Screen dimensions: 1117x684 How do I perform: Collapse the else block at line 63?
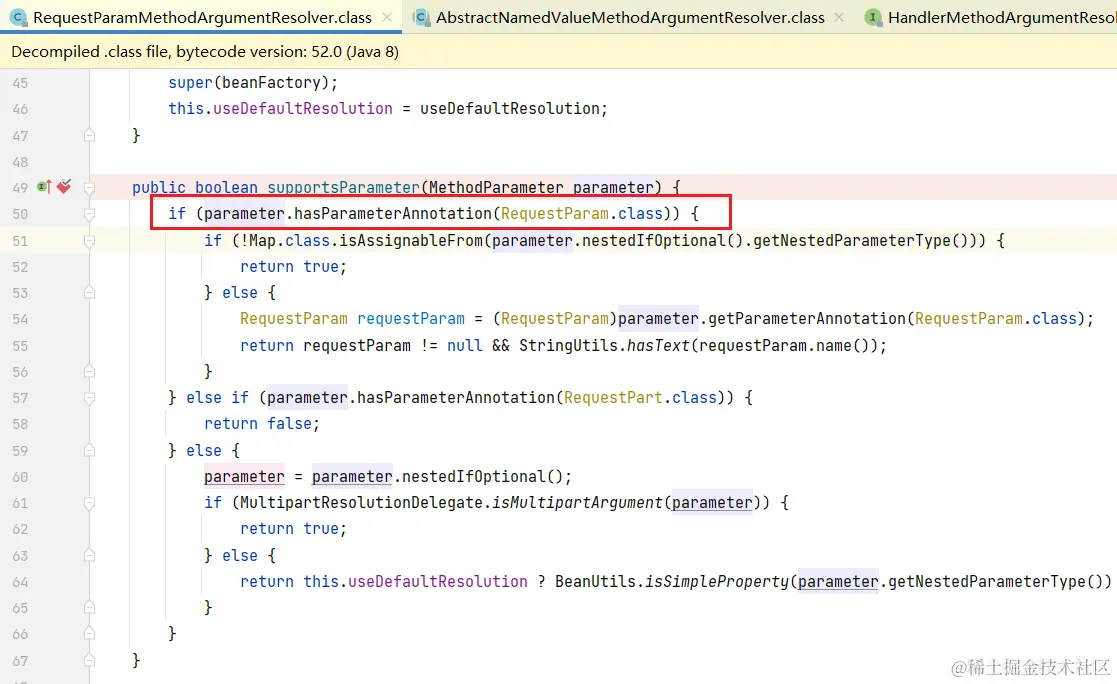pos(89,555)
